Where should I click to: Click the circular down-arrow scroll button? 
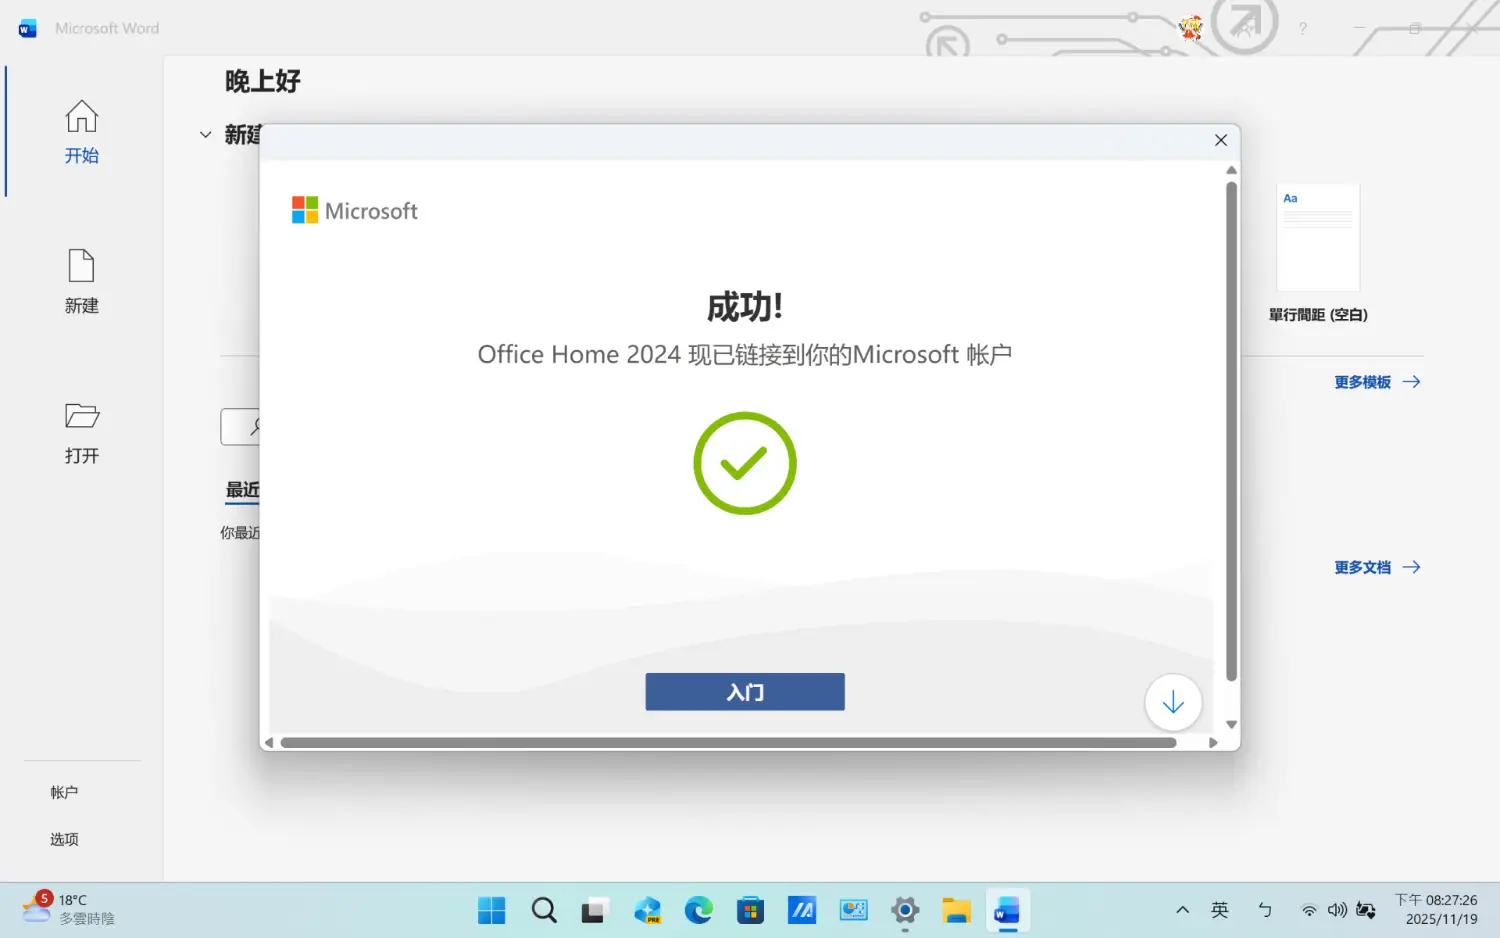point(1172,703)
